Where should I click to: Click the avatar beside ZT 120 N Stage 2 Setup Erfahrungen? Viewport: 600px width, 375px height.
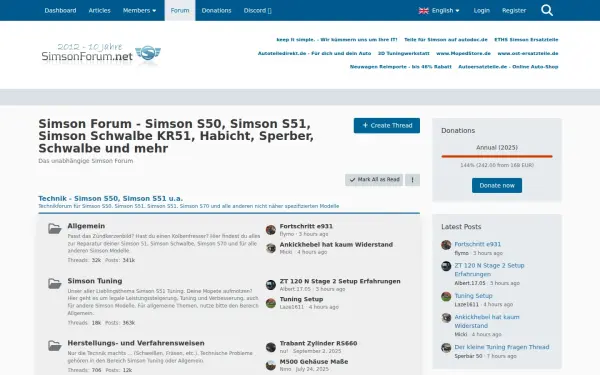pos(271,285)
